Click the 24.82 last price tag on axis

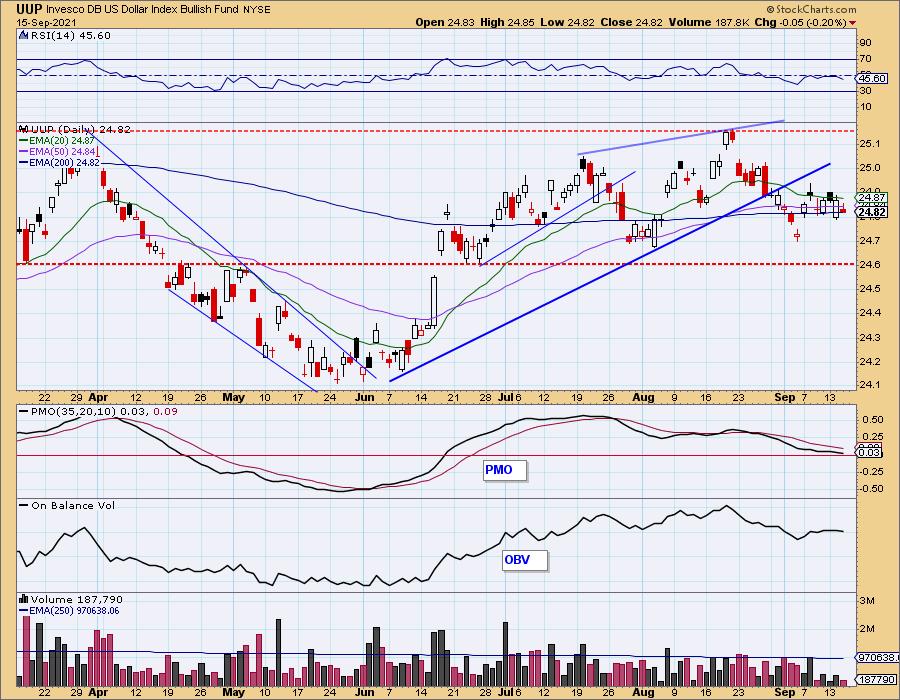coord(872,212)
